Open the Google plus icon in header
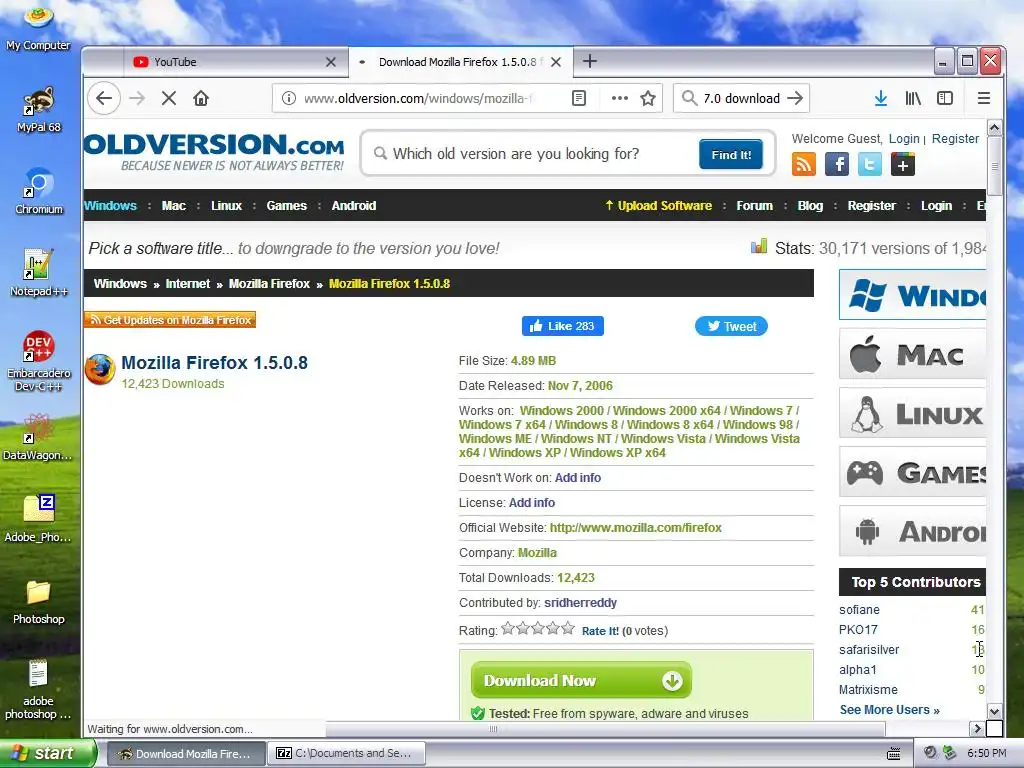Image resolution: width=1024 pixels, height=768 pixels. point(903,164)
